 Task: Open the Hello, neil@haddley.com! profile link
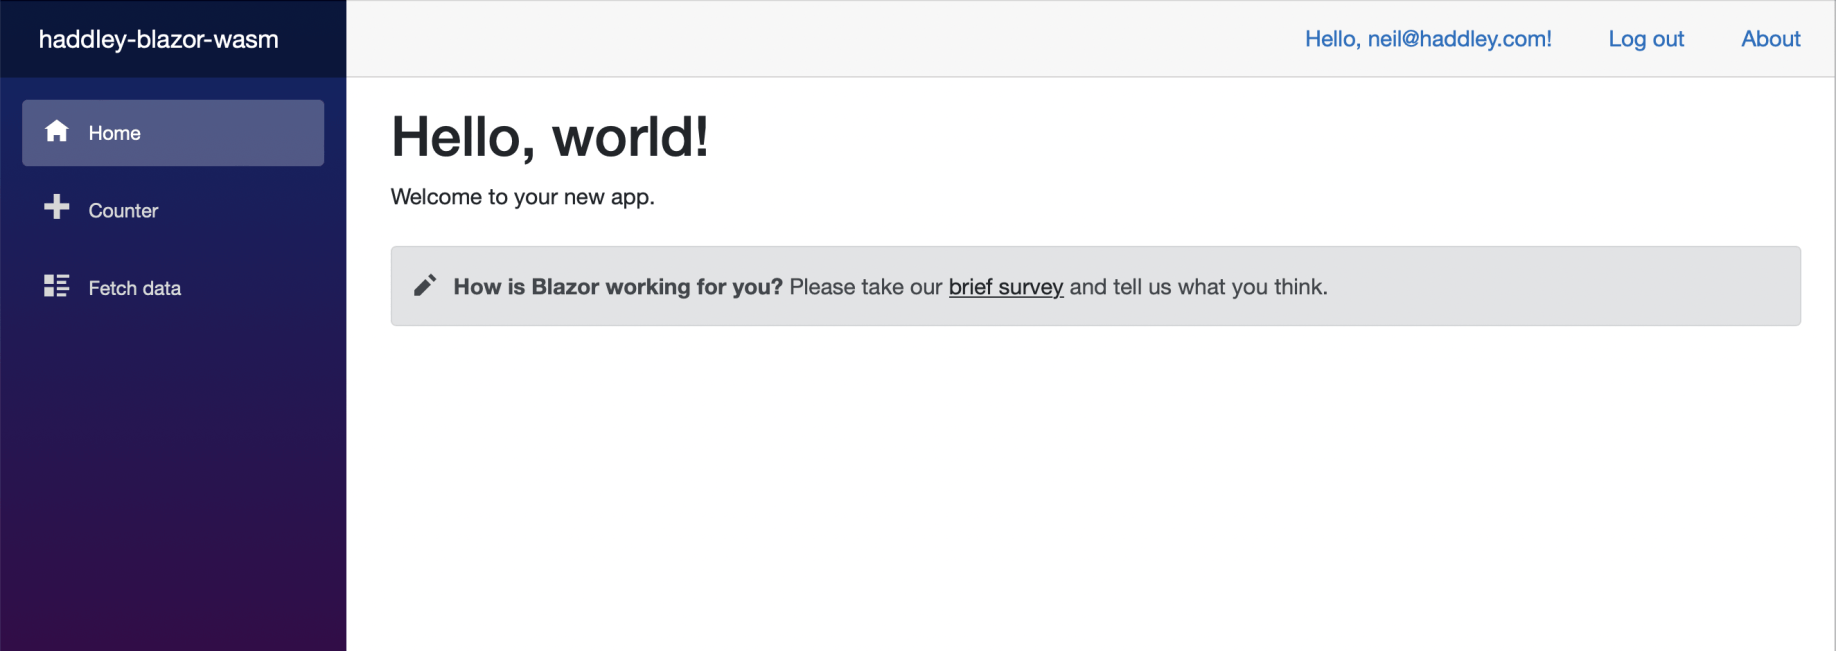point(1427,39)
